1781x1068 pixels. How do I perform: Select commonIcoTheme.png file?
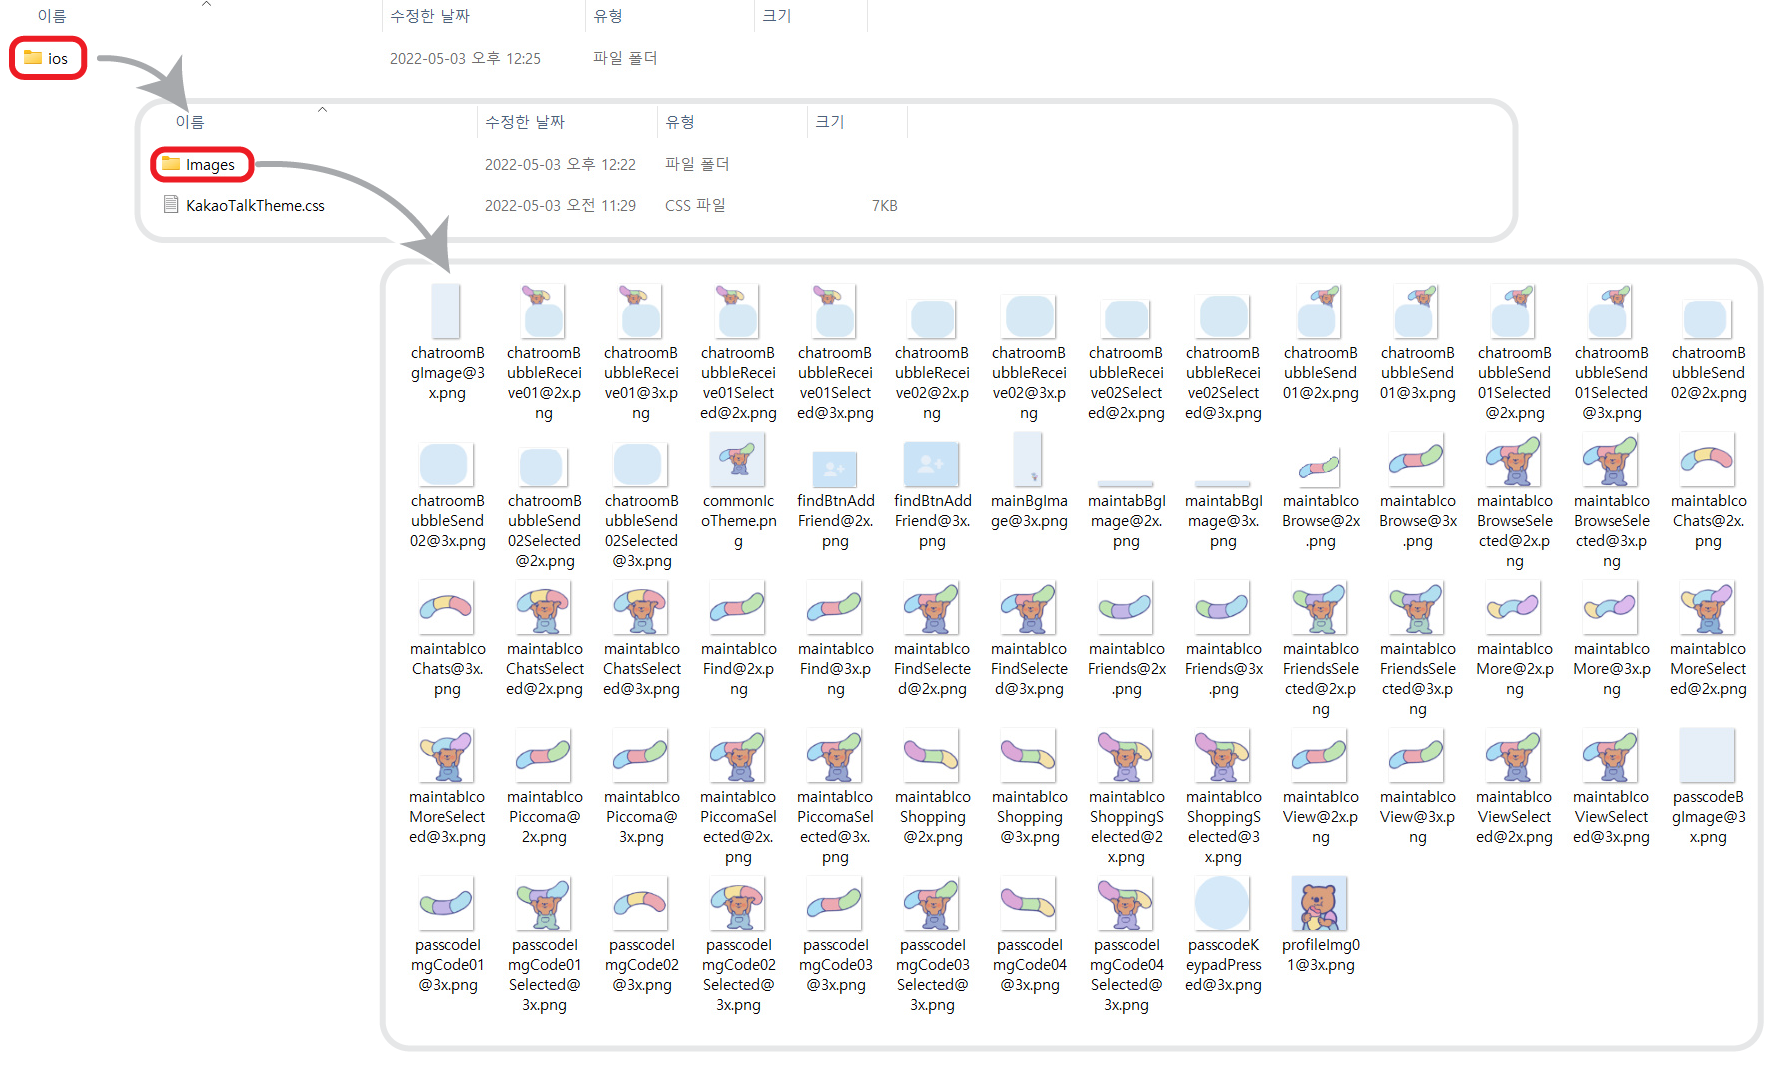point(738,491)
